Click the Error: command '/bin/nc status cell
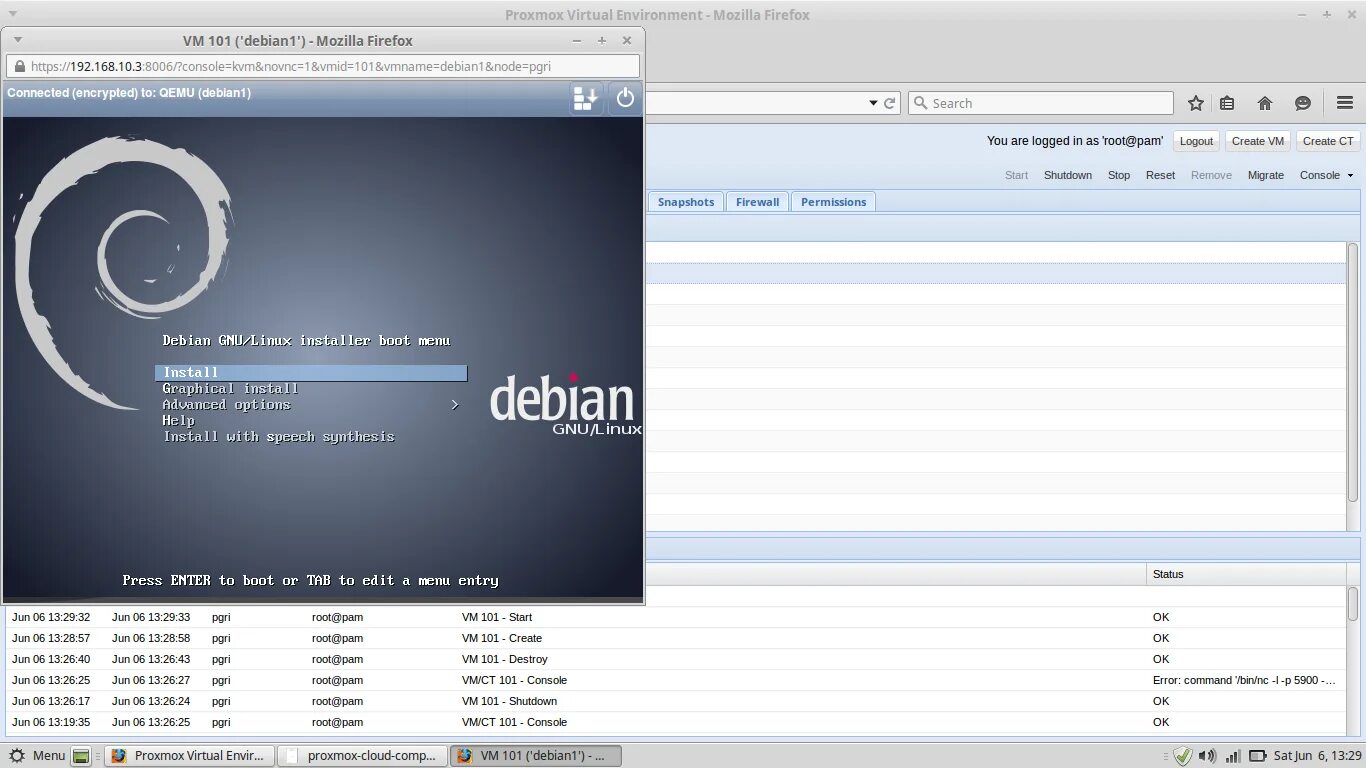This screenshot has height=768, width=1366. (x=1244, y=680)
